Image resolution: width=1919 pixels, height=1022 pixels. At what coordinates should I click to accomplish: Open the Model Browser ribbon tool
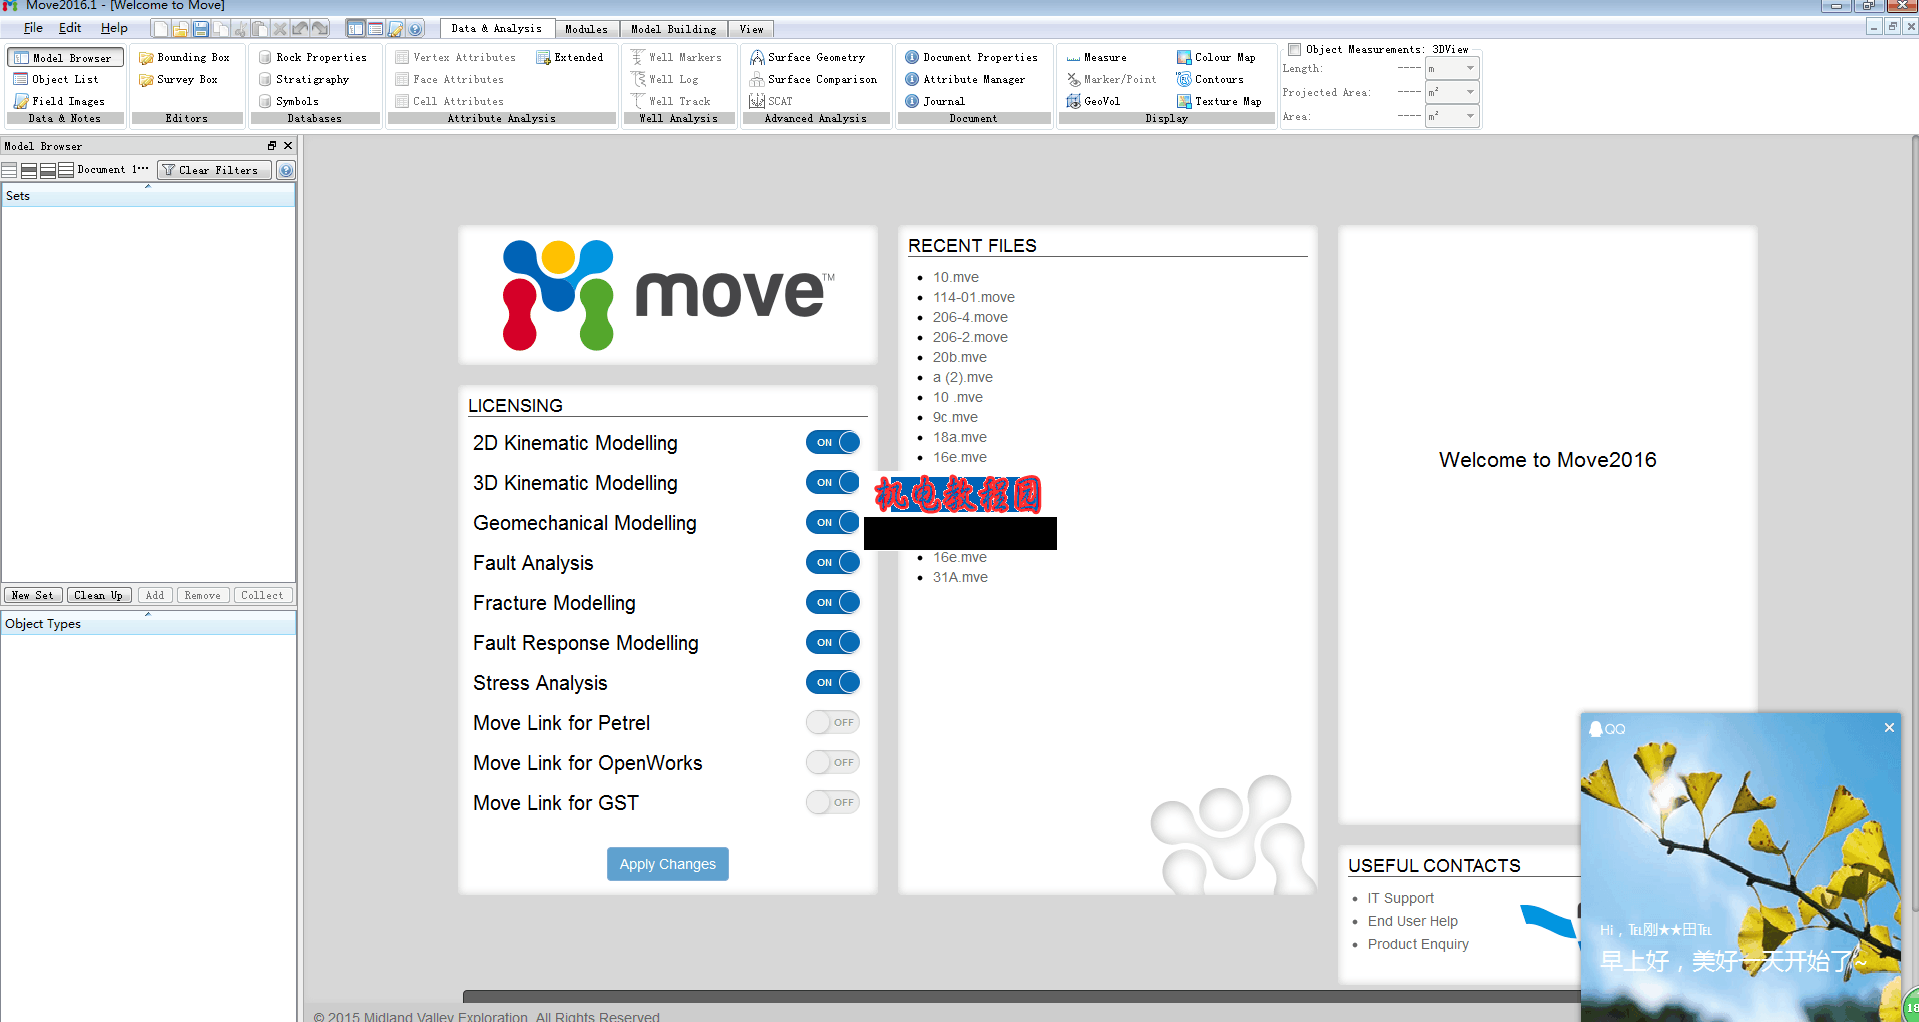[x=66, y=58]
